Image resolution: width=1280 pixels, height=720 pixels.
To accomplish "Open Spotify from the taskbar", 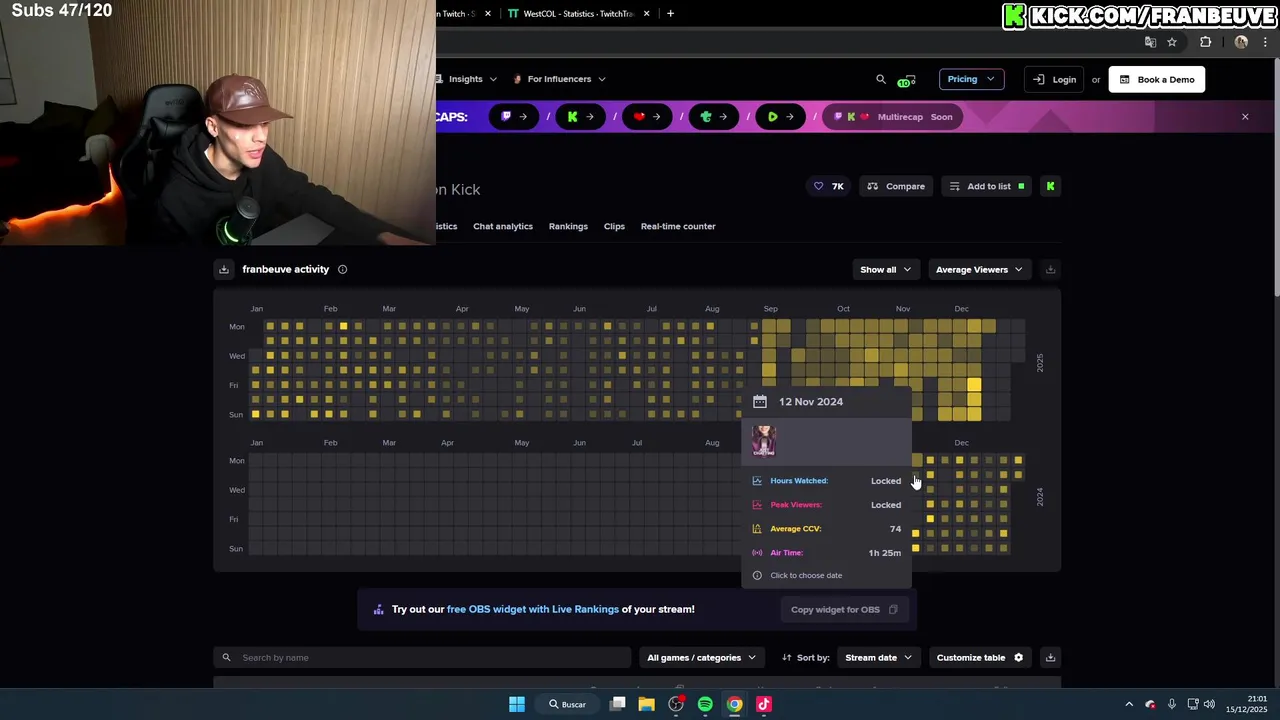I will (x=705, y=704).
